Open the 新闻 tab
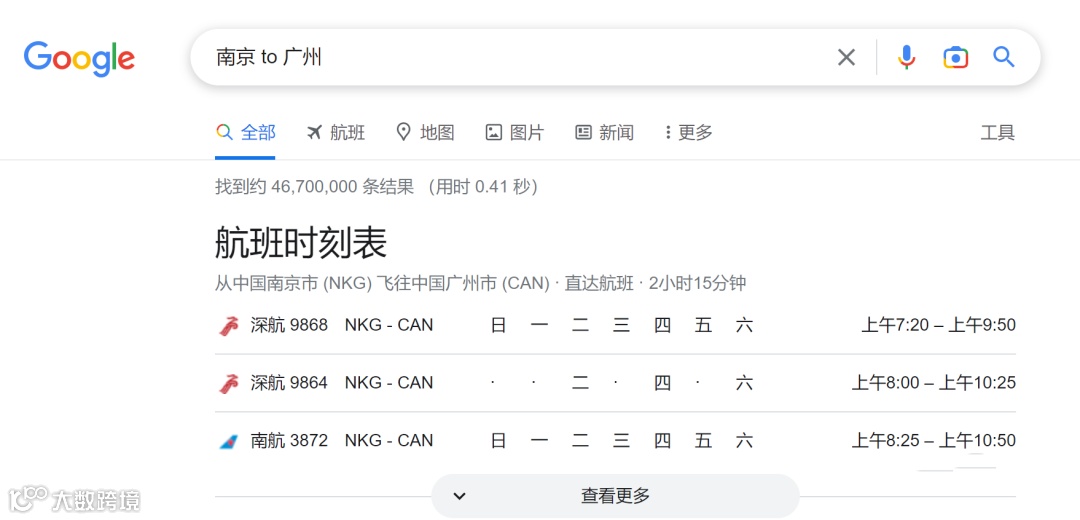This screenshot has width=1080, height=520. (604, 132)
